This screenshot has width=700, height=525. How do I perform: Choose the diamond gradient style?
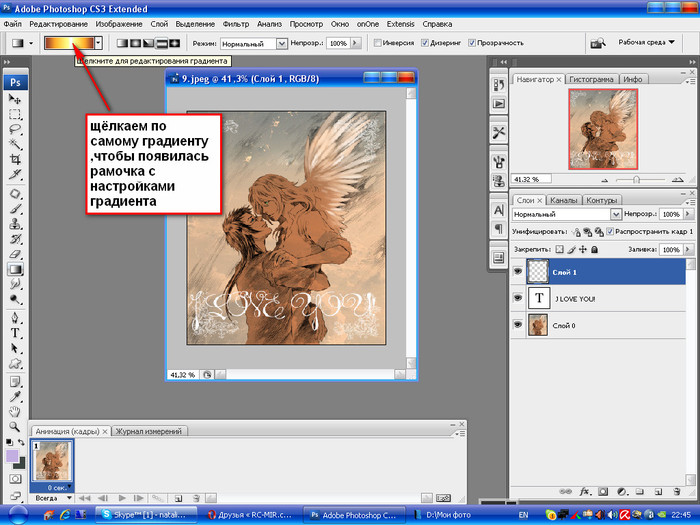pos(175,43)
